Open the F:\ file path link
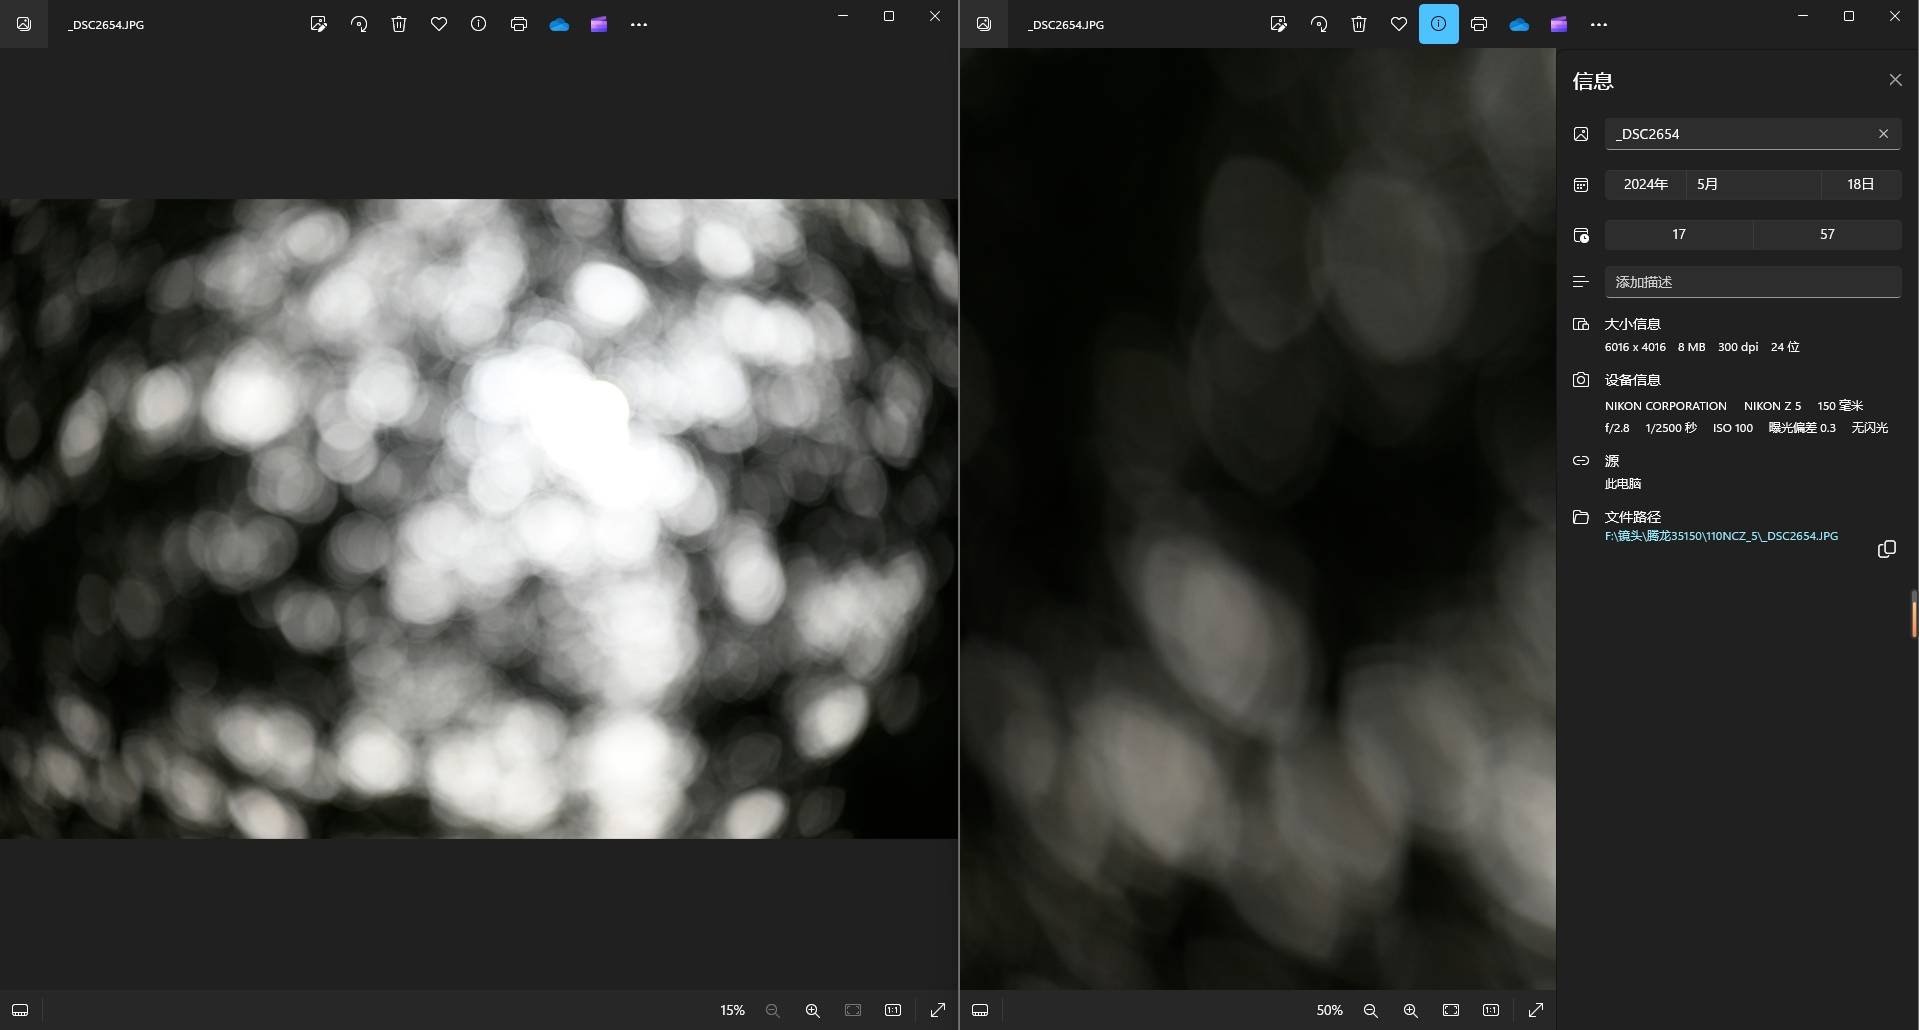This screenshot has height=1030, width=1919. (1721, 536)
